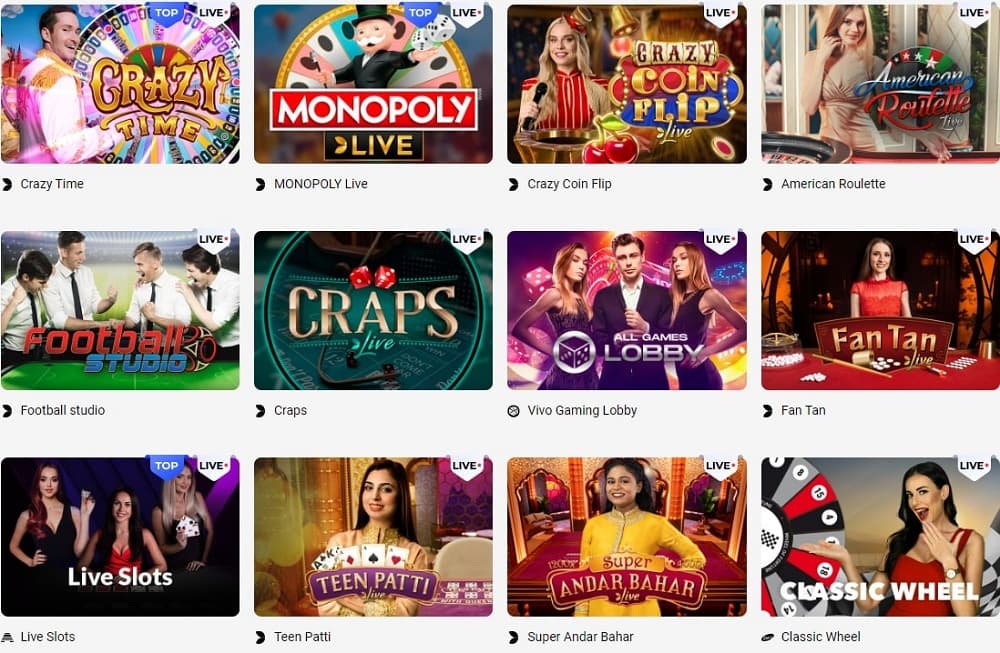Click the Classic Wheel provider icon

pos(768,637)
